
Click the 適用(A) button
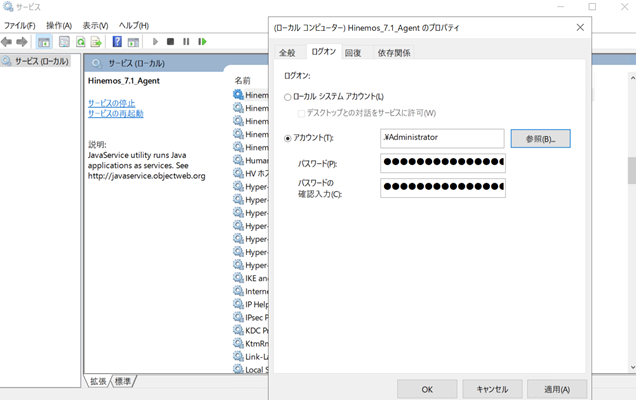(x=557, y=389)
